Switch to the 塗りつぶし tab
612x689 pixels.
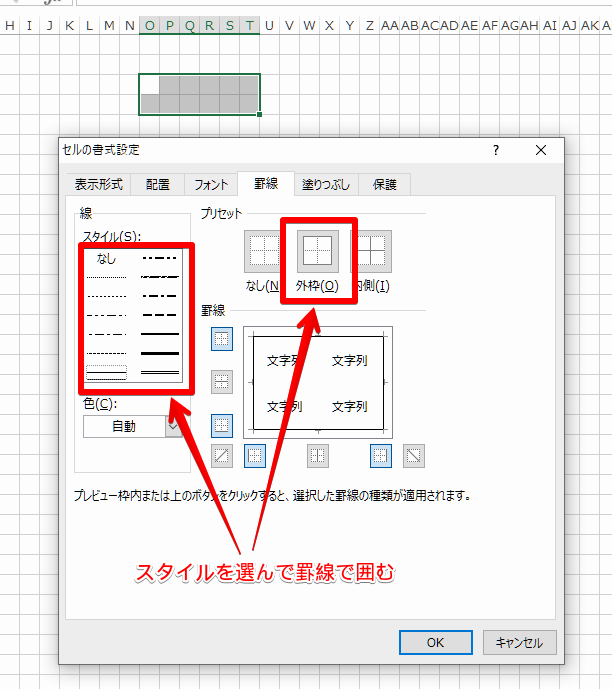pyautogui.click(x=326, y=185)
